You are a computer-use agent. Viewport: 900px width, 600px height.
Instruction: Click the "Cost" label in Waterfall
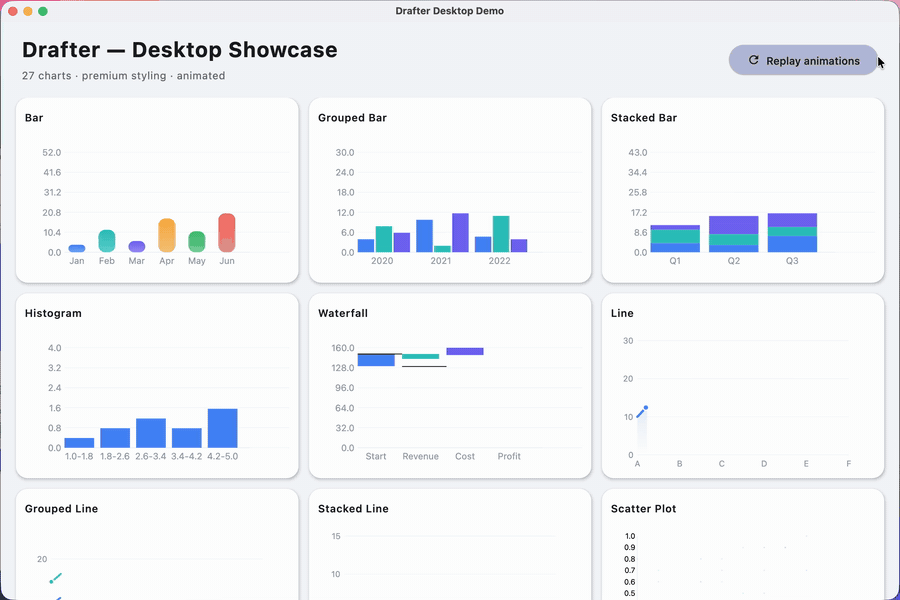[x=465, y=456]
